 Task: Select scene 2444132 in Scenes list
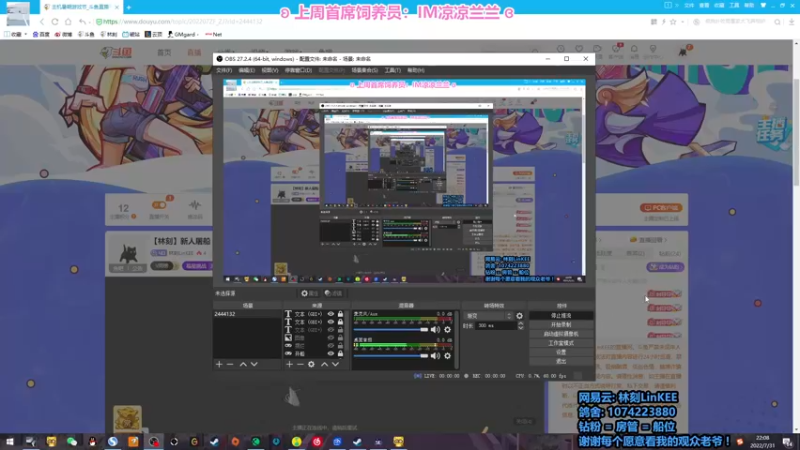click(247, 314)
